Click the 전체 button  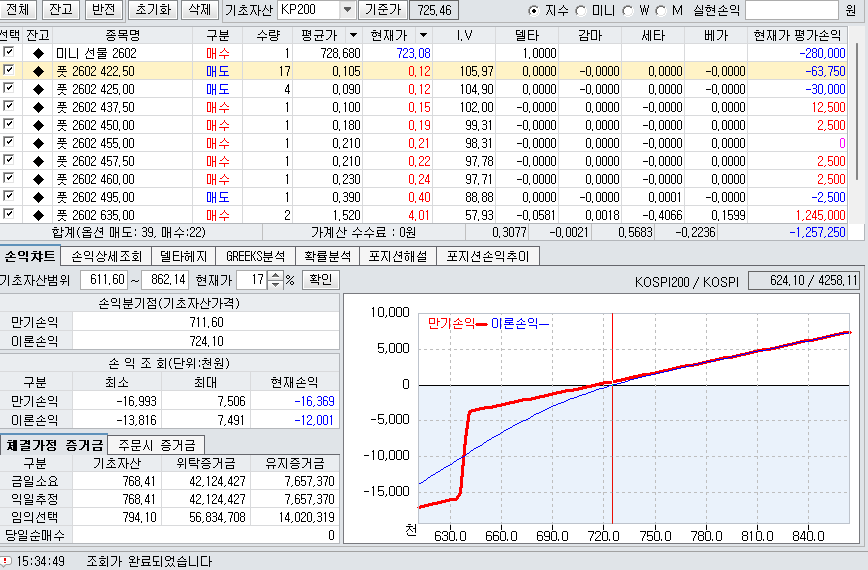[x=17, y=9]
